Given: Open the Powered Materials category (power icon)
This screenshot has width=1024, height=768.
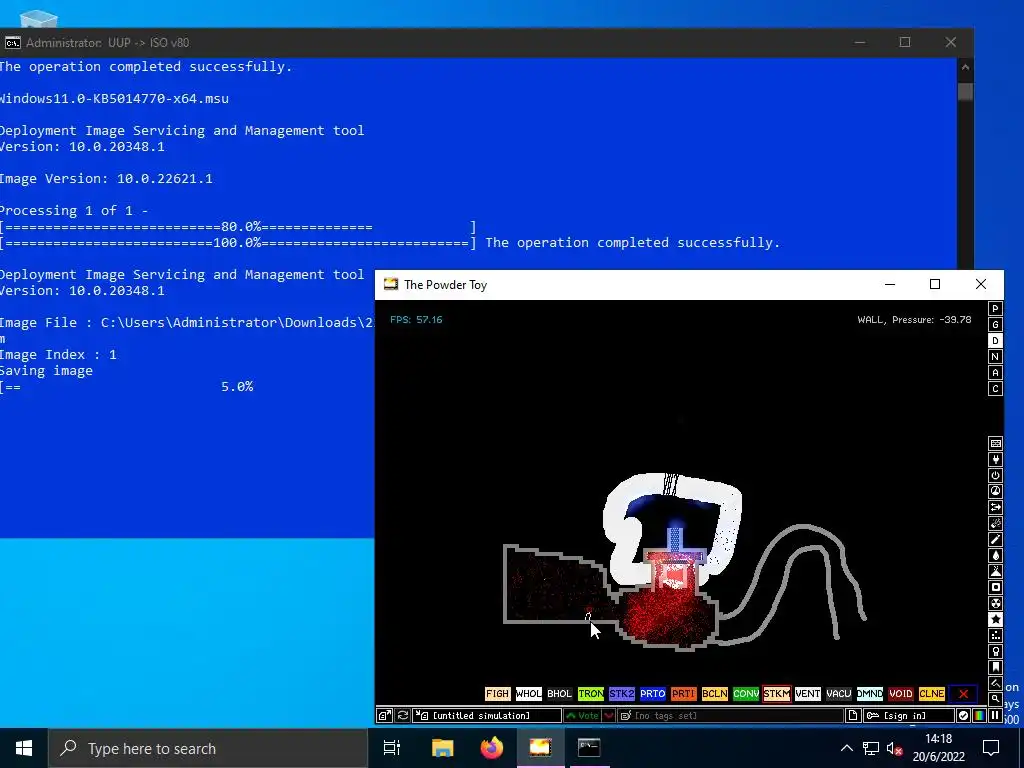Looking at the screenshot, I should pos(995,475).
